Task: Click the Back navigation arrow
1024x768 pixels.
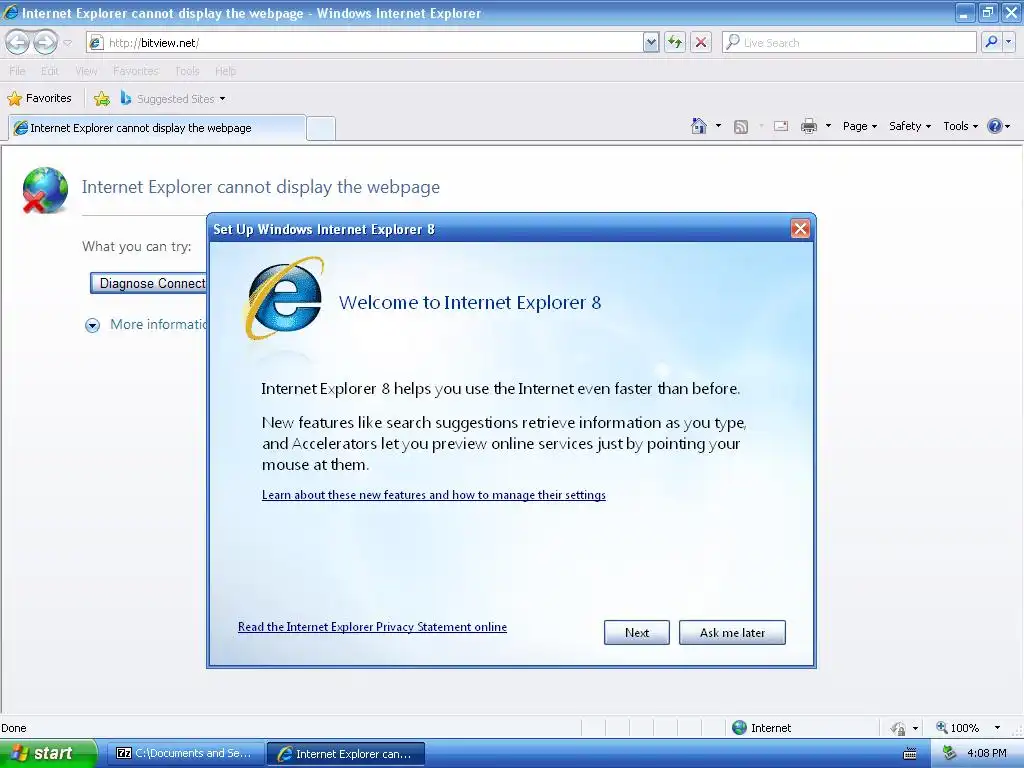Action: pos(18,42)
